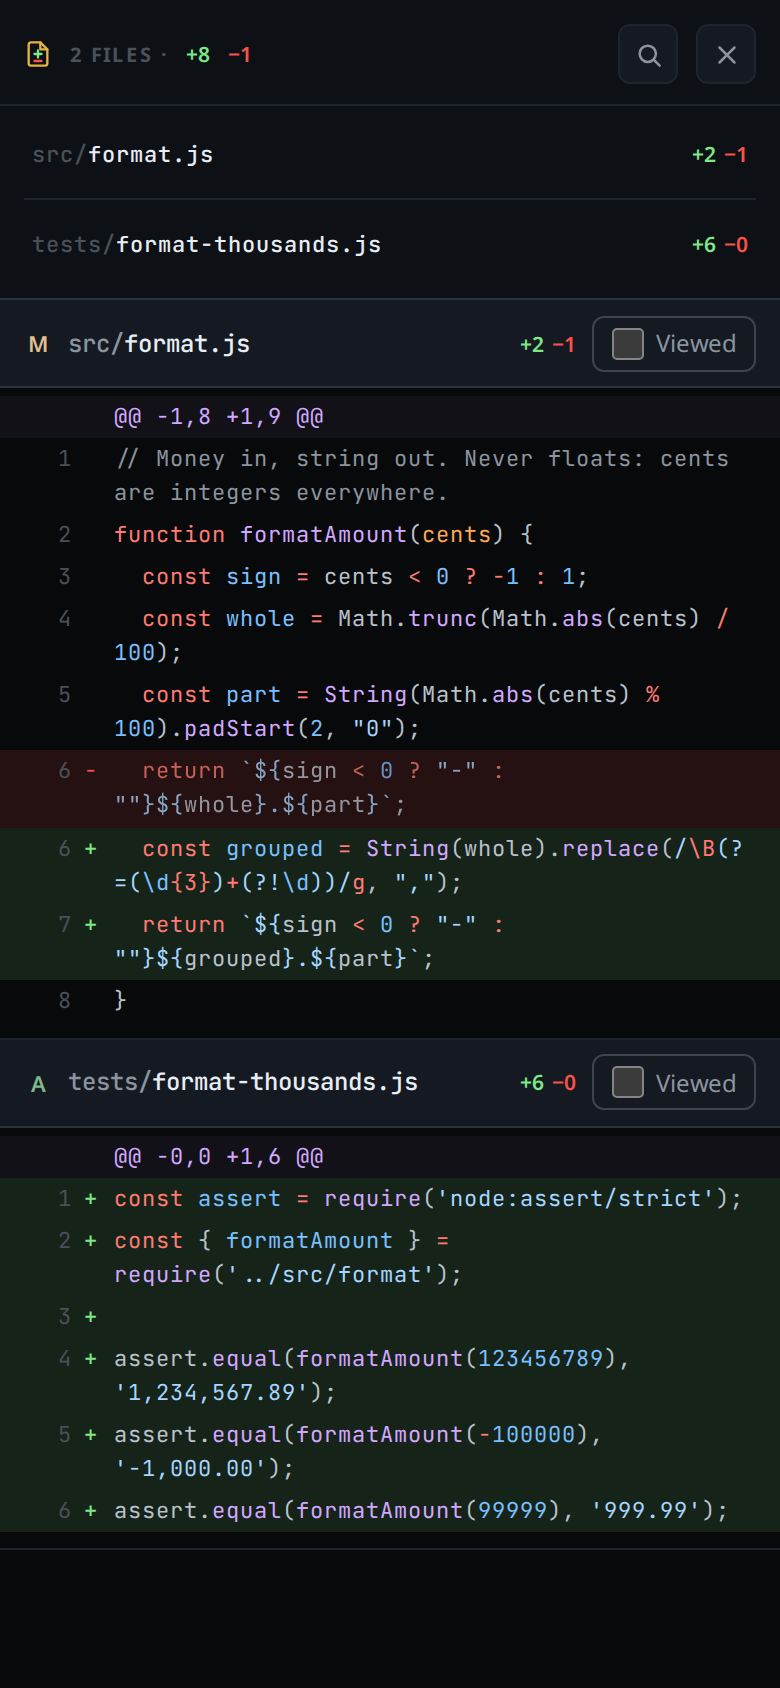
Task: Click line 5 const part padStart
Action: coord(390,712)
